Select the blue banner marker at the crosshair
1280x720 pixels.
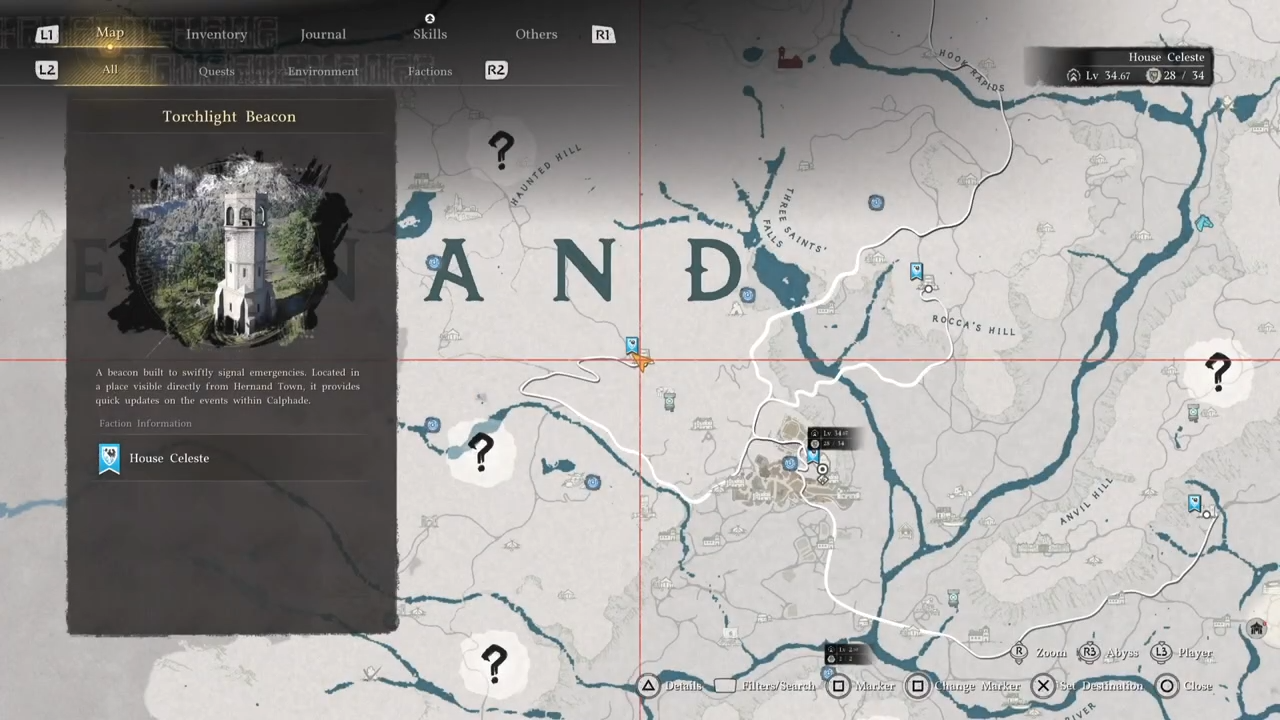coord(632,346)
